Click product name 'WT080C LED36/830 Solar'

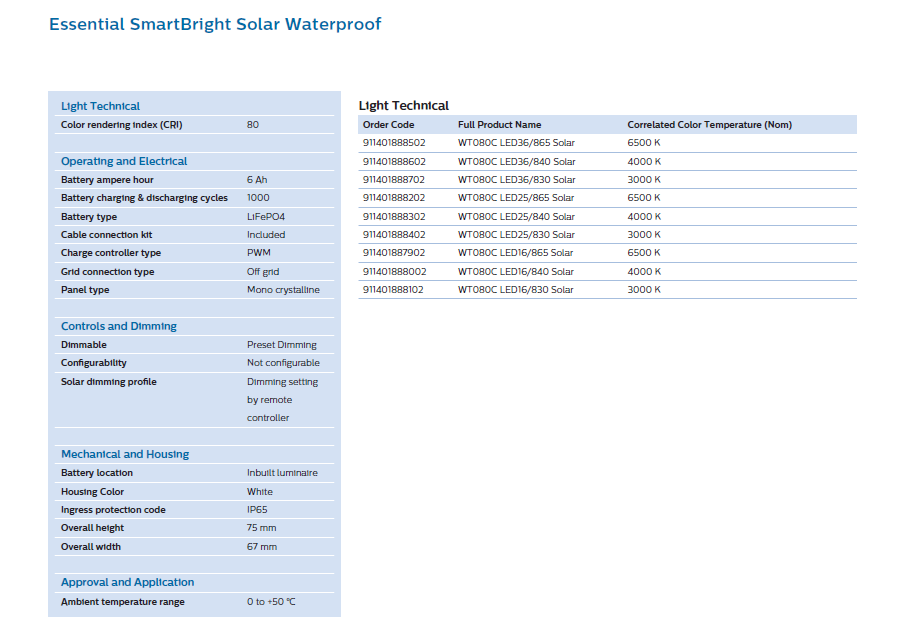(517, 179)
